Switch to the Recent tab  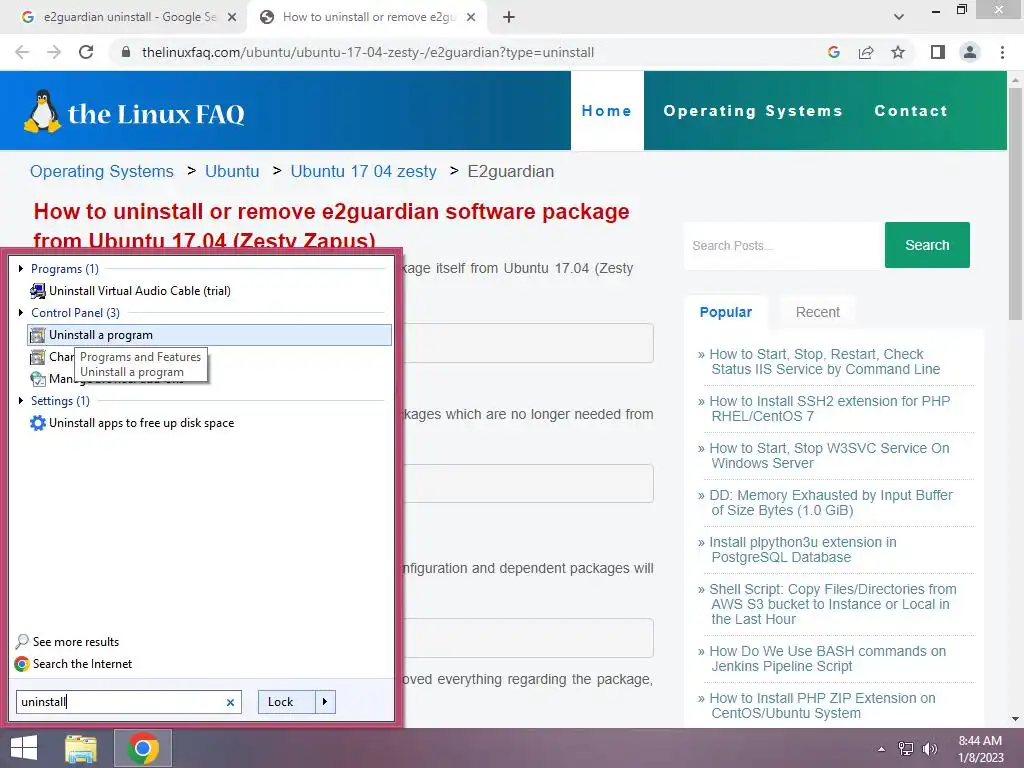[x=818, y=312]
